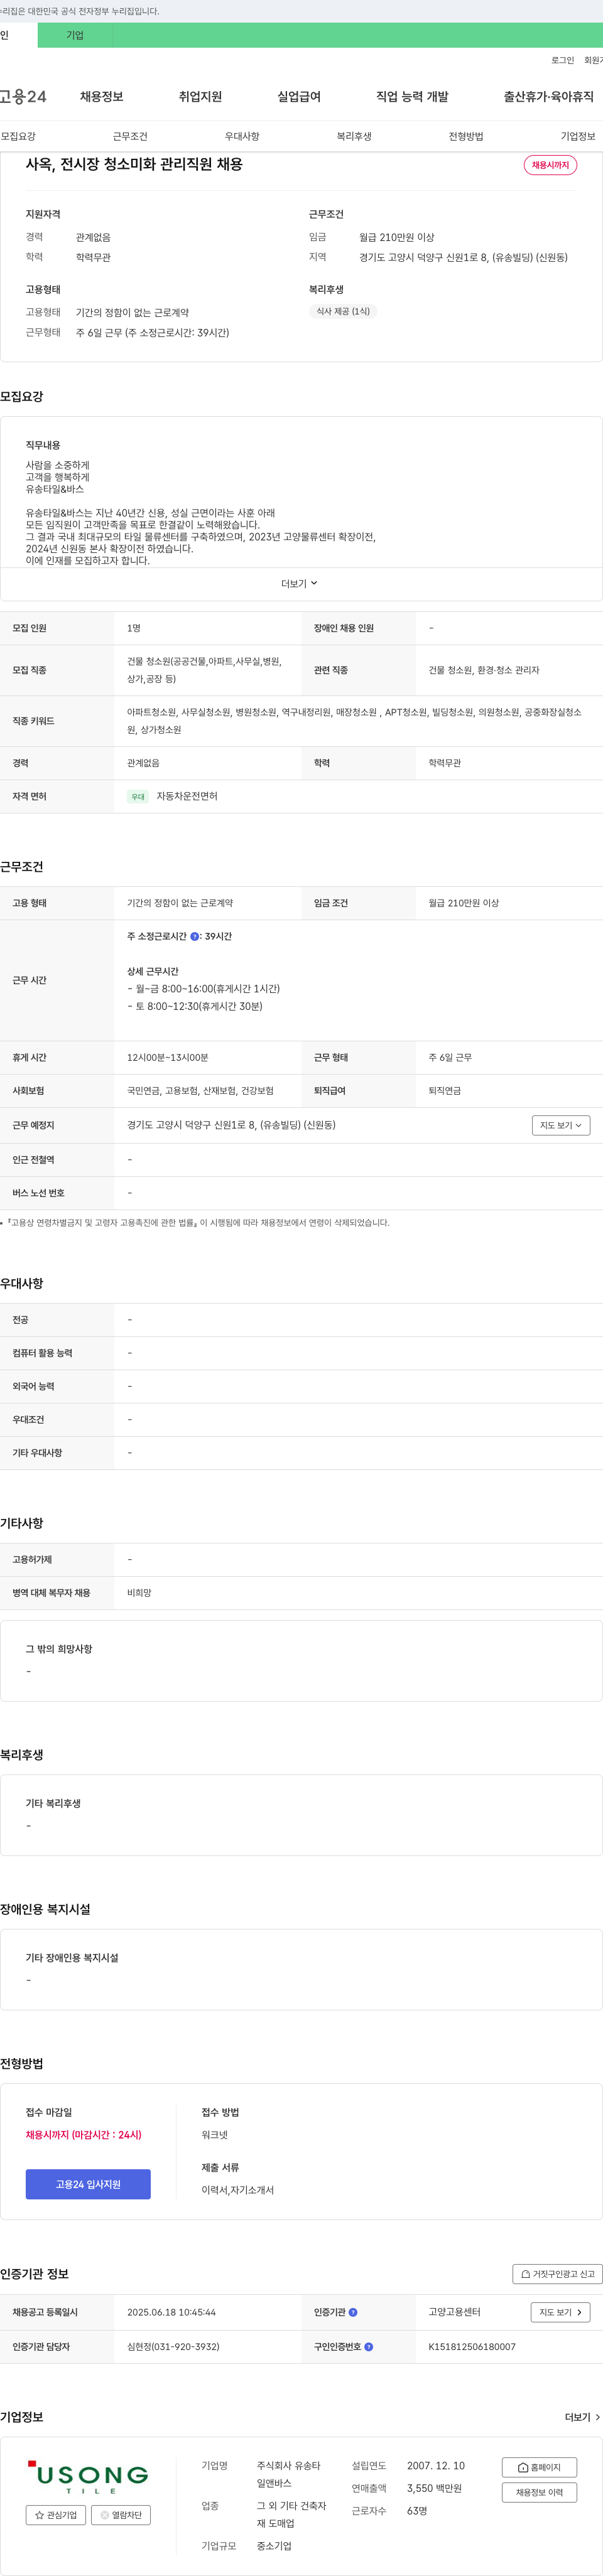Image resolution: width=603 pixels, height=2576 pixels.
Task: Expand 더보기 under 직무내용
Action: pos(299,583)
